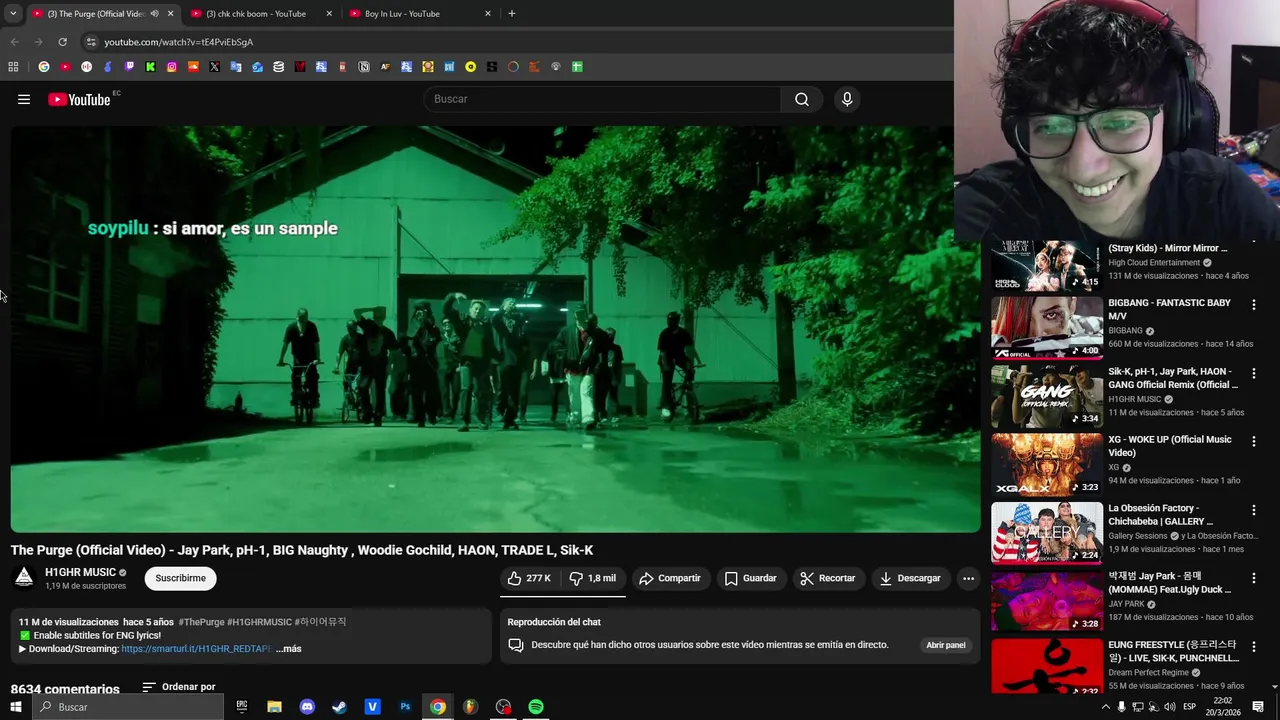The height and width of the screenshot is (720, 1280).
Task: Play BIGBANG FANTASTIC BABY M/V
Action: point(1046,327)
